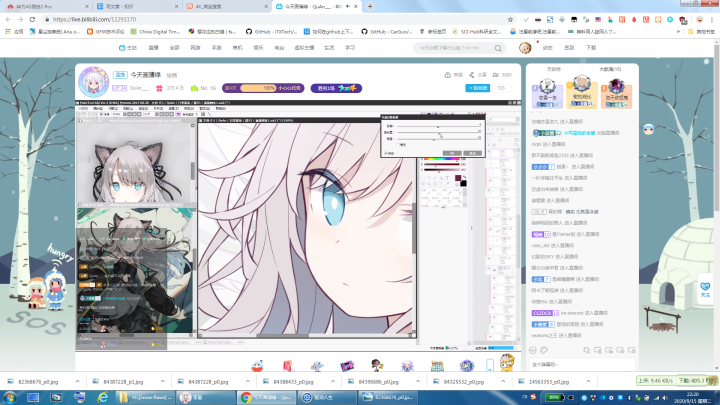Click the viewer count icon showing 3983
This screenshot has width=720, height=405.
click(495, 75)
